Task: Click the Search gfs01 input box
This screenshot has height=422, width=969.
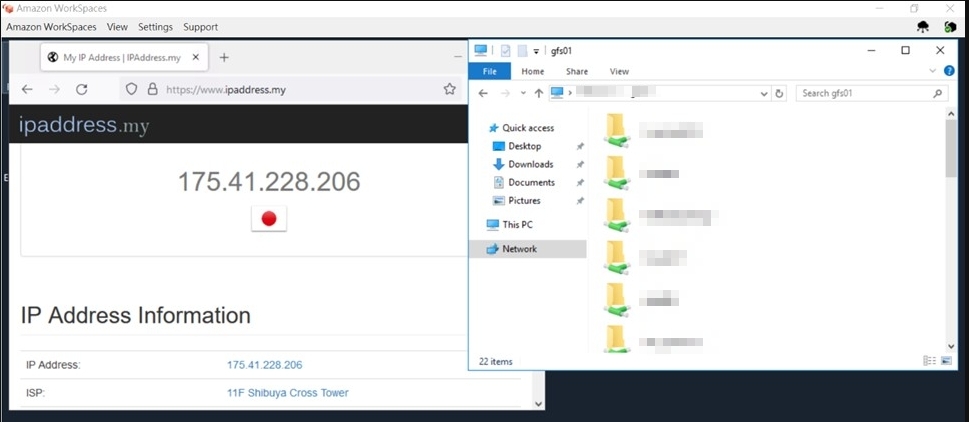Action: pyautogui.click(x=864, y=93)
